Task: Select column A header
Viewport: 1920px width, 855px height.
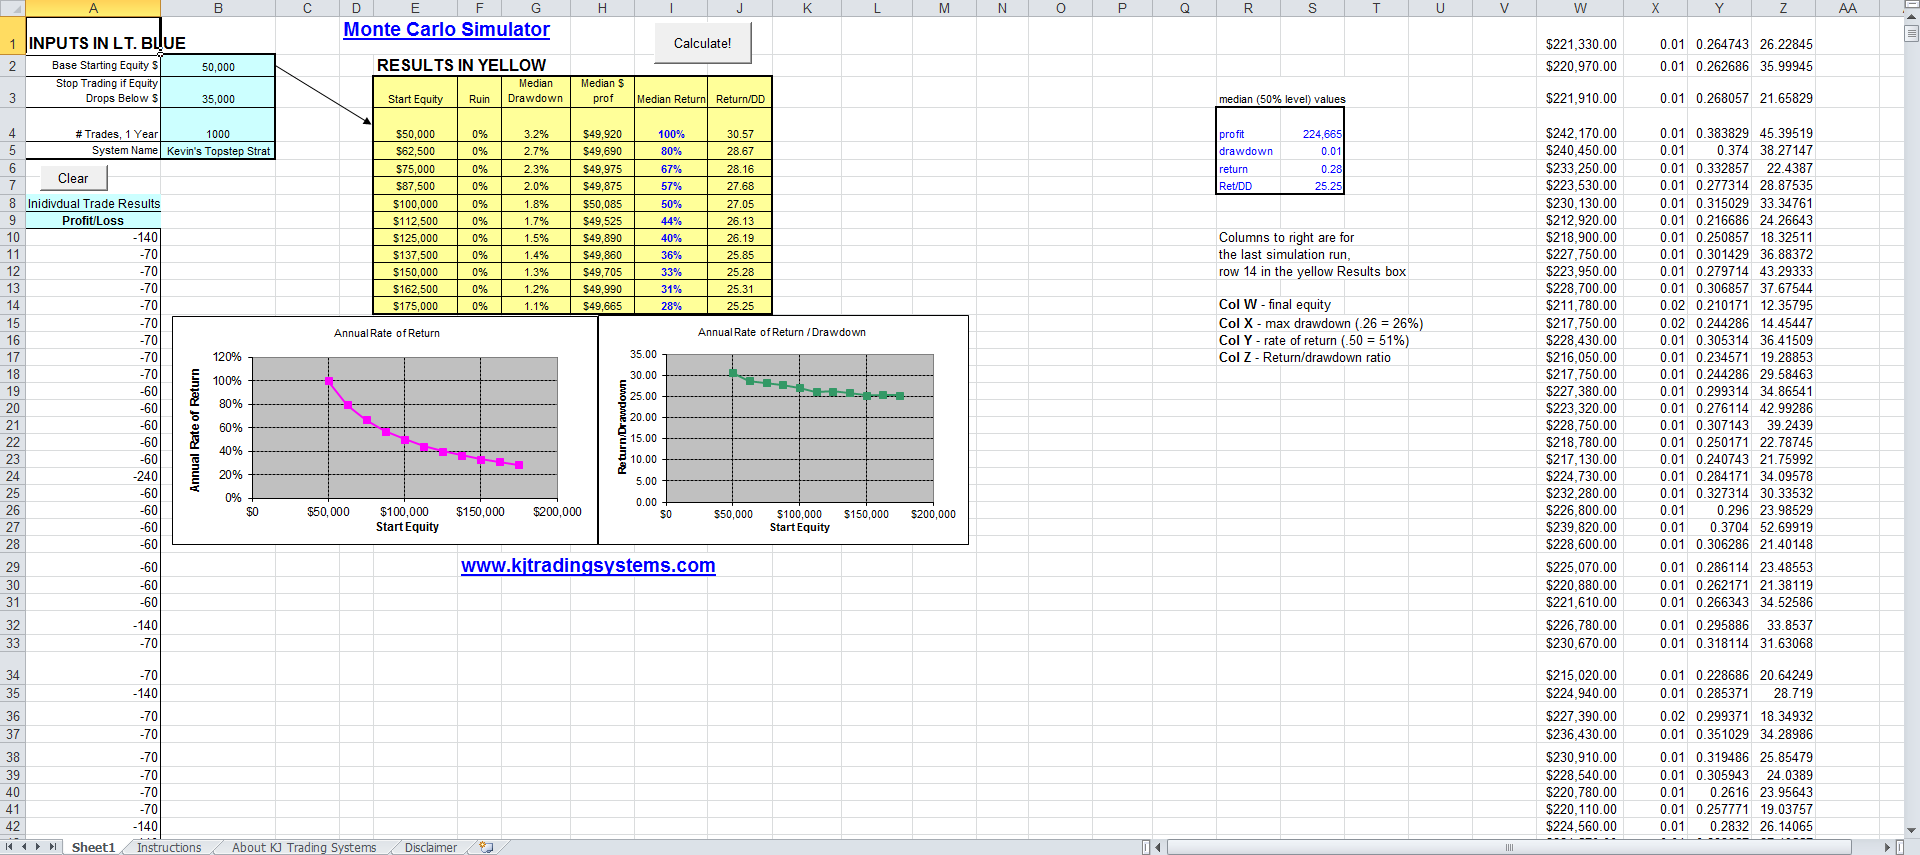Action: (x=93, y=8)
